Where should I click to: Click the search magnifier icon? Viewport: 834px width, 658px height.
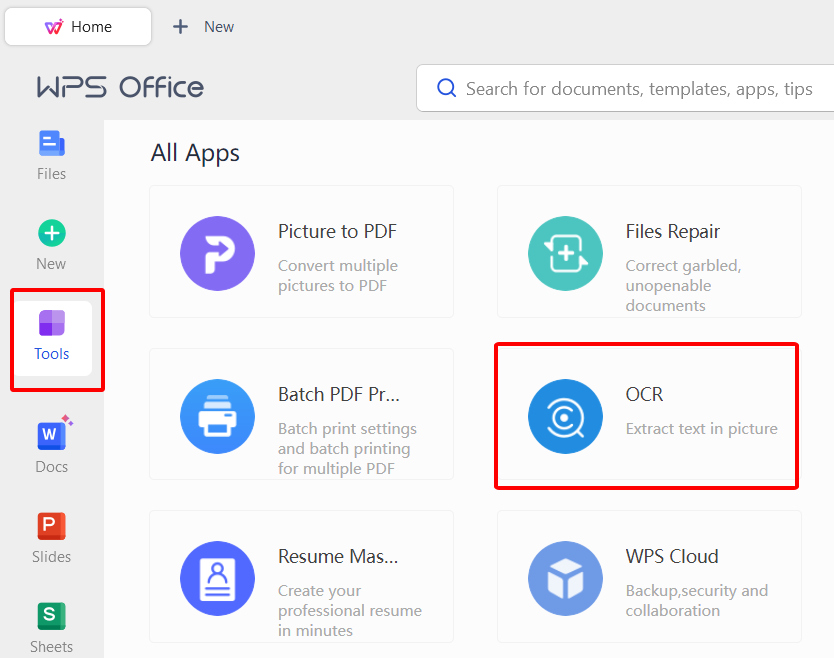(x=446, y=88)
